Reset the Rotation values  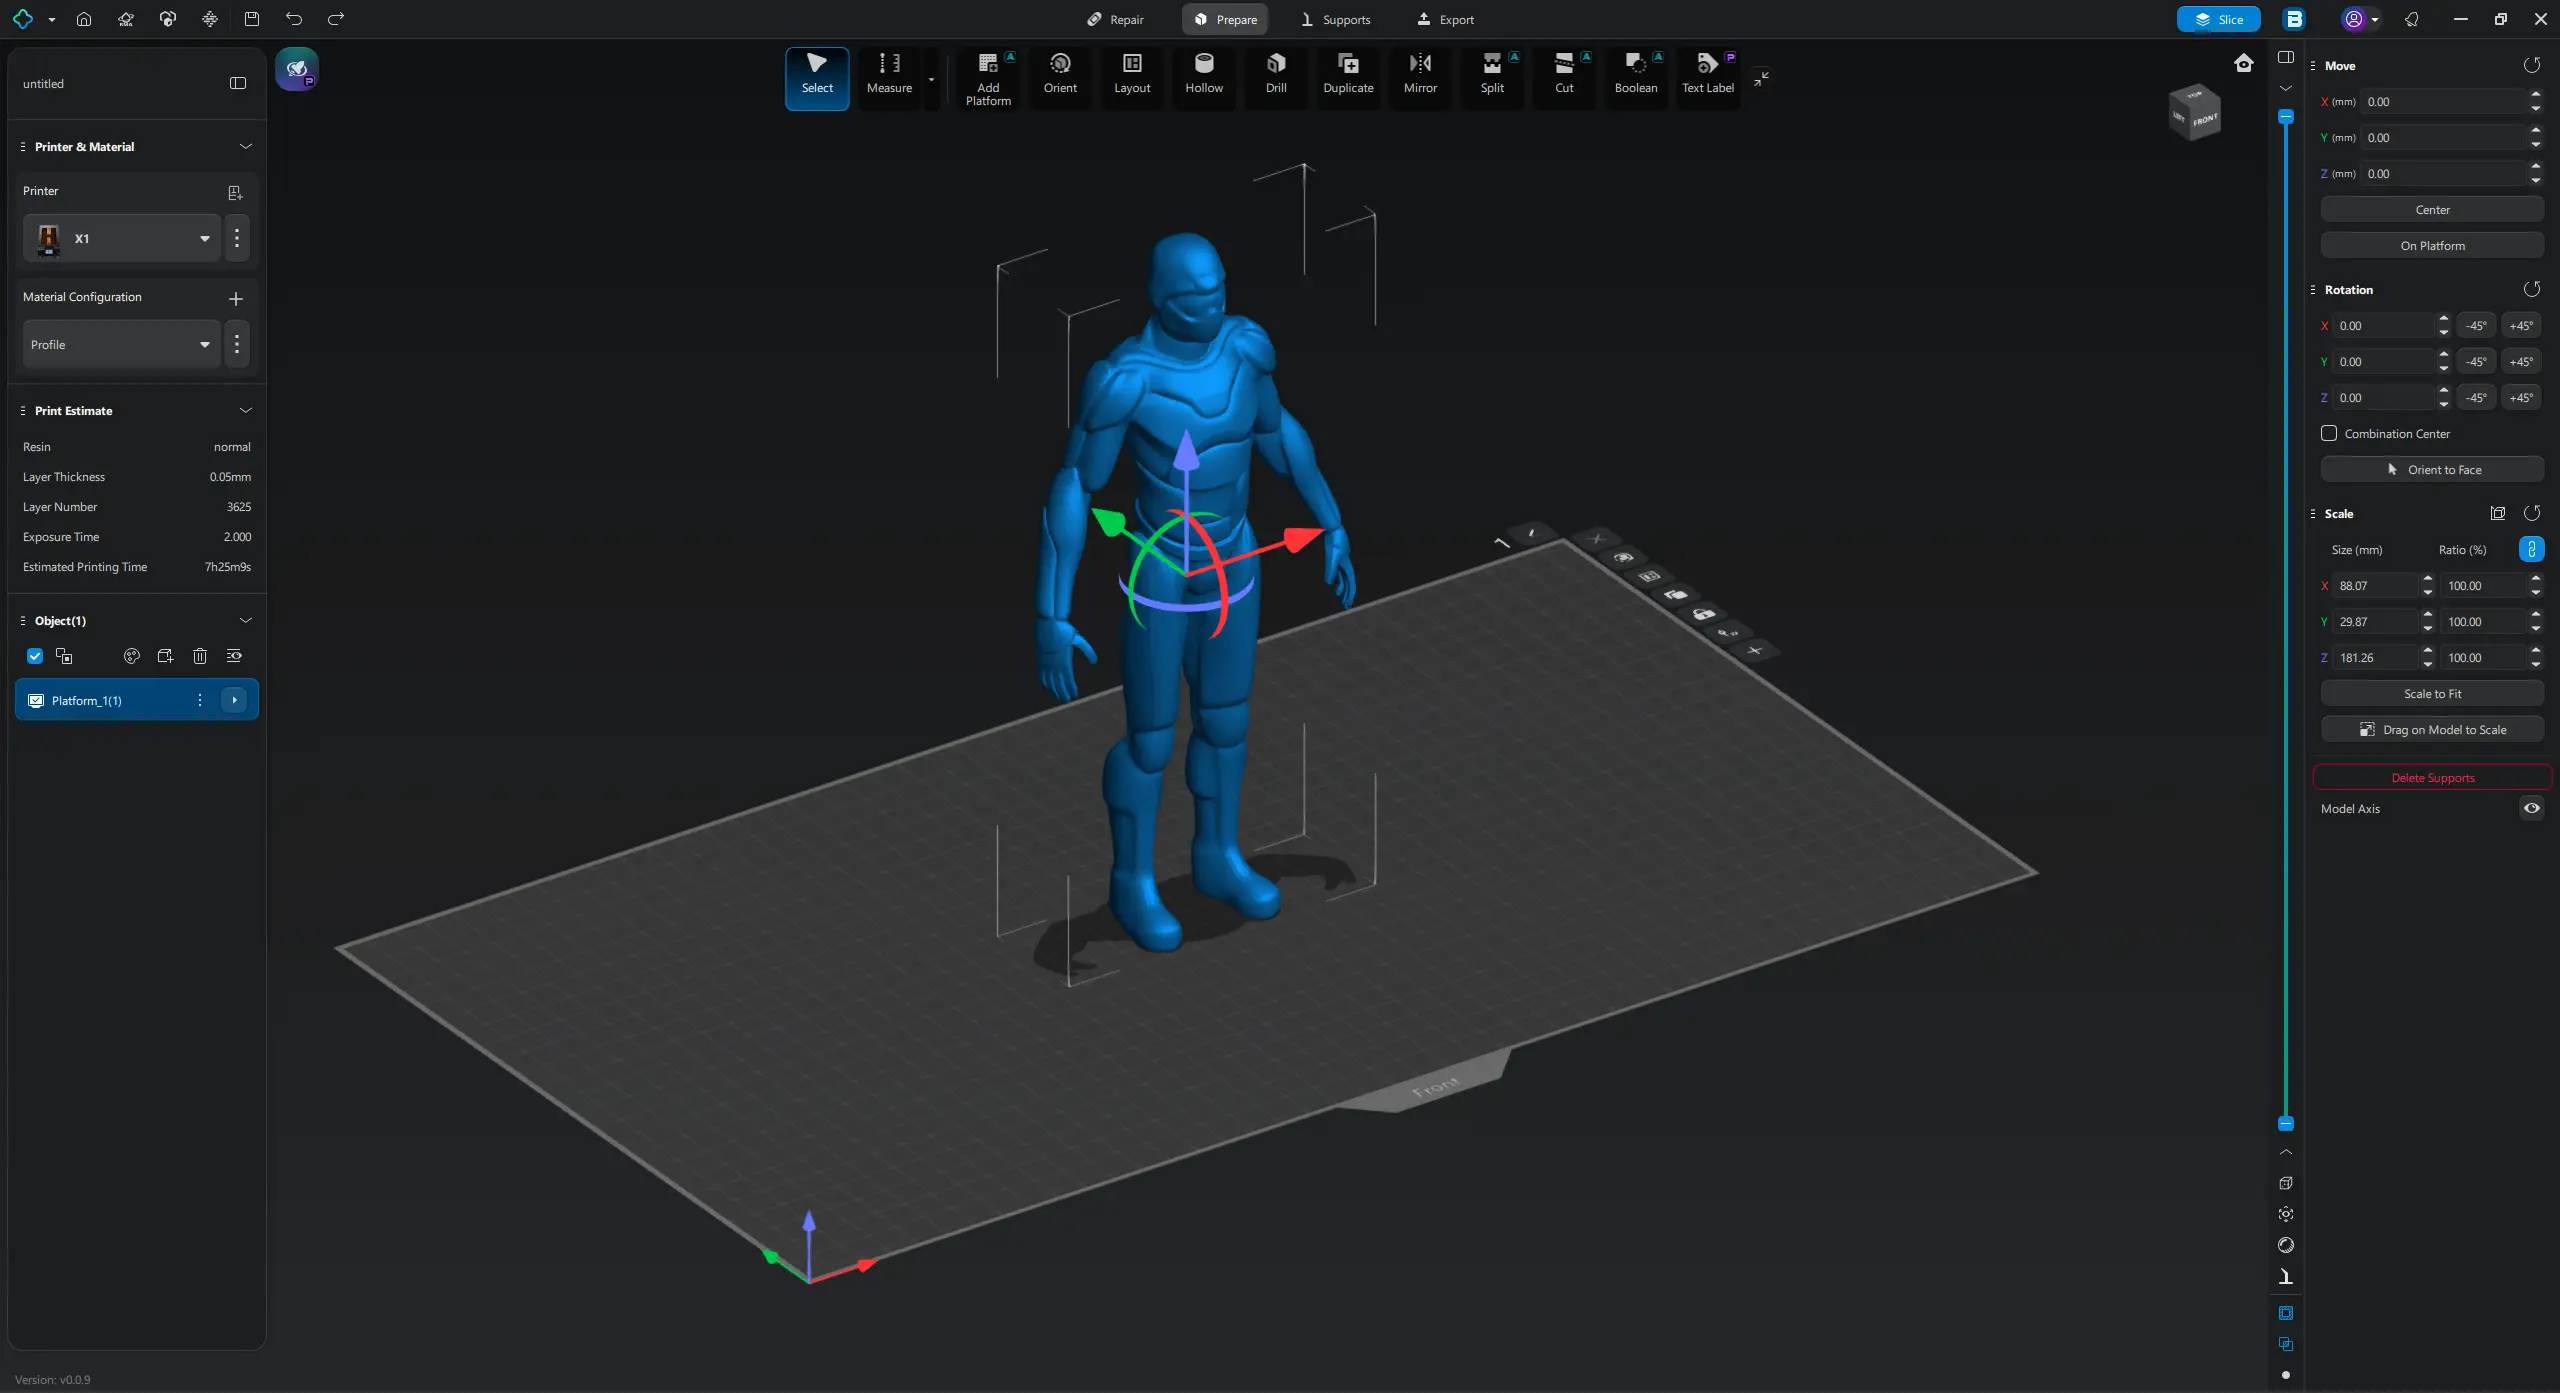pyautogui.click(x=2532, y=289)
